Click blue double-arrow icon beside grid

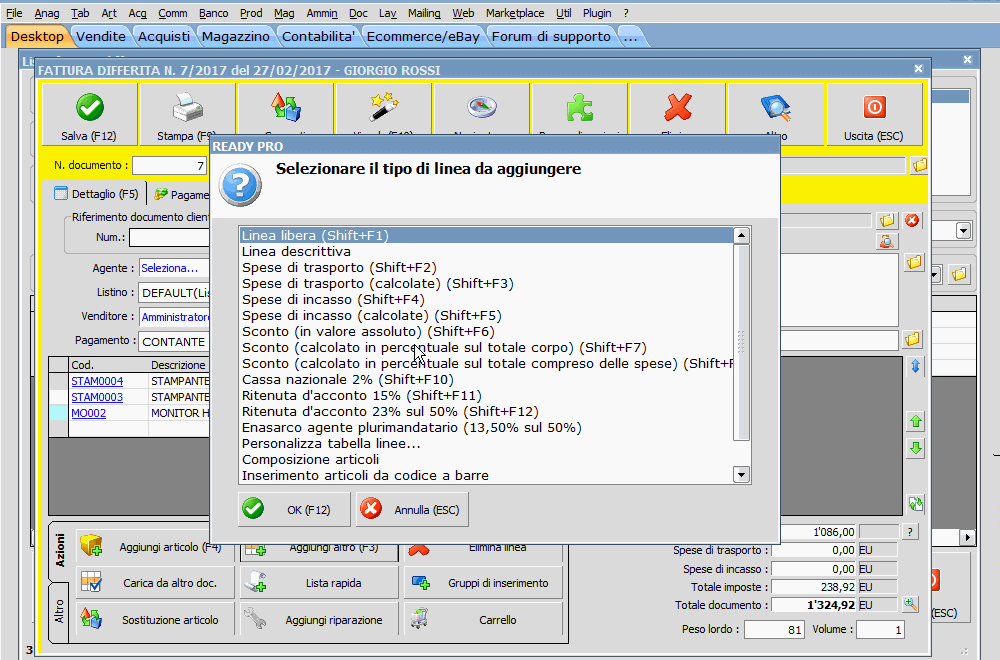tap(916, 366)
